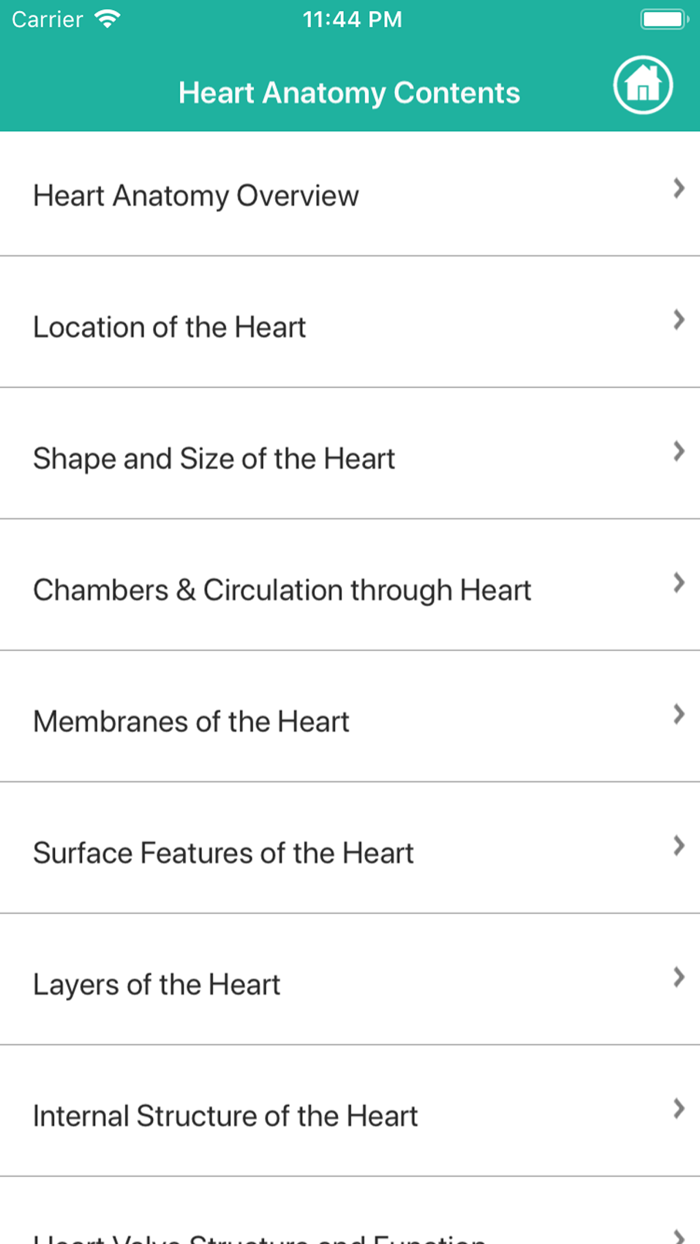Screen dimensions: 700x1244
Task: Tap the arrow next to Membranes of the Heart
Action: (679, 714)
